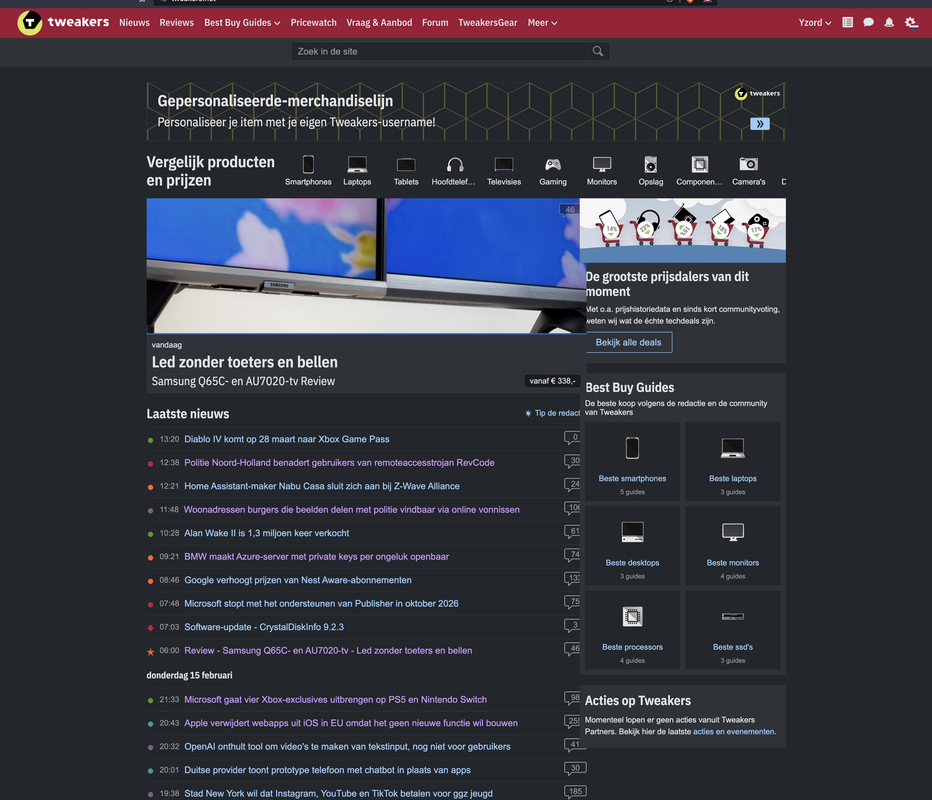Open Beste laptops guide tile

pyautogui.click(x=733, y=462)
